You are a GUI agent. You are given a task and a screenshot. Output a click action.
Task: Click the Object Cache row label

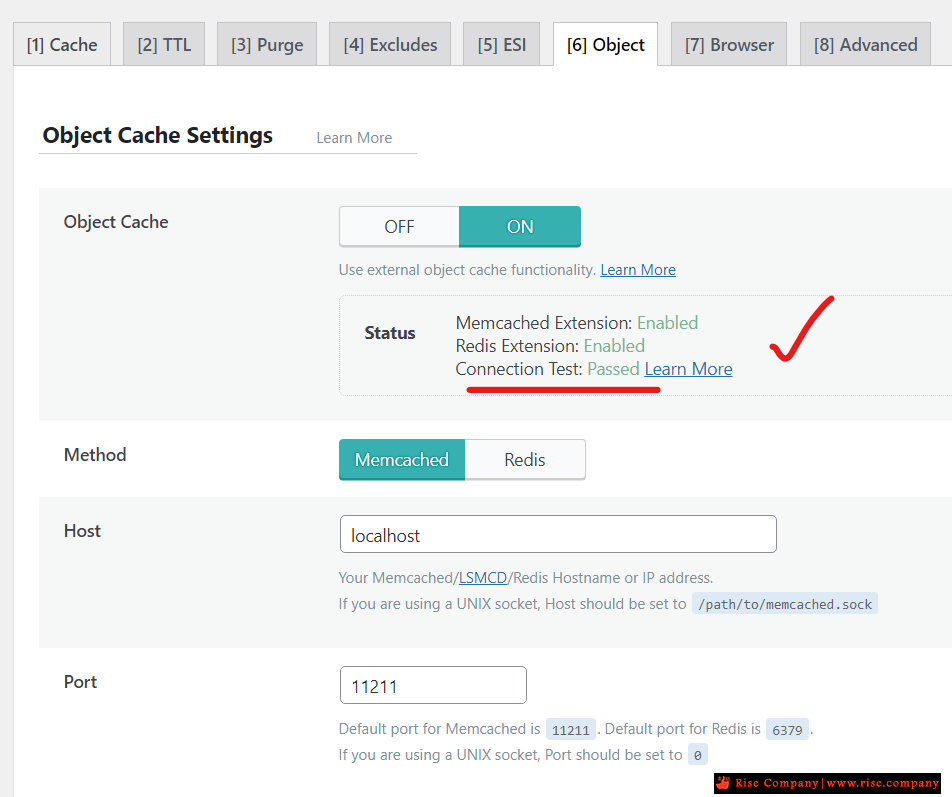tap(116, 222)
